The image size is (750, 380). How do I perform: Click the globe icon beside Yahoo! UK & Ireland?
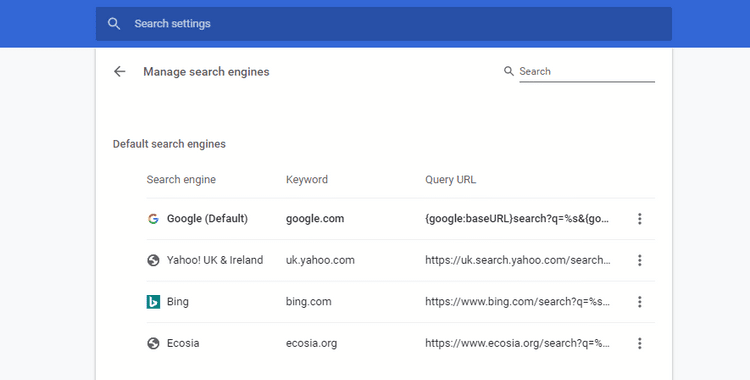(153, 260)
